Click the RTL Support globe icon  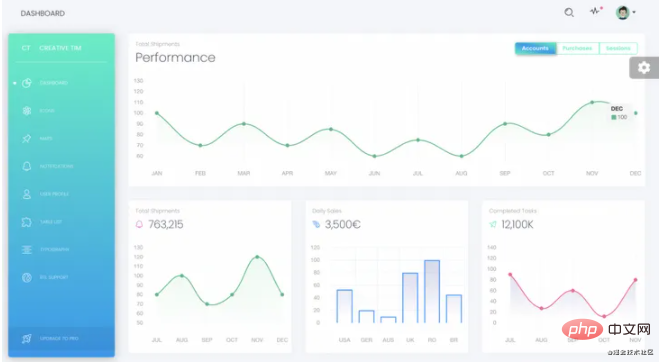[27, 277]
